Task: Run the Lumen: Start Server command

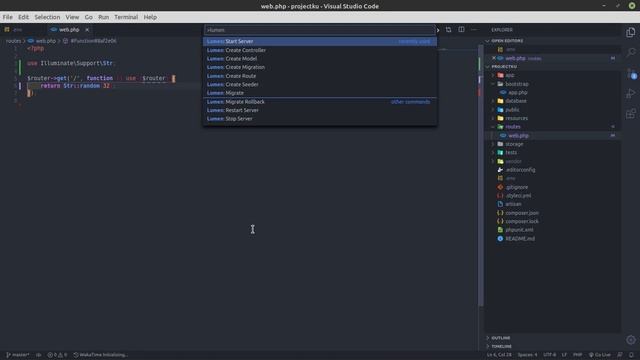Action: pos(320,41)
